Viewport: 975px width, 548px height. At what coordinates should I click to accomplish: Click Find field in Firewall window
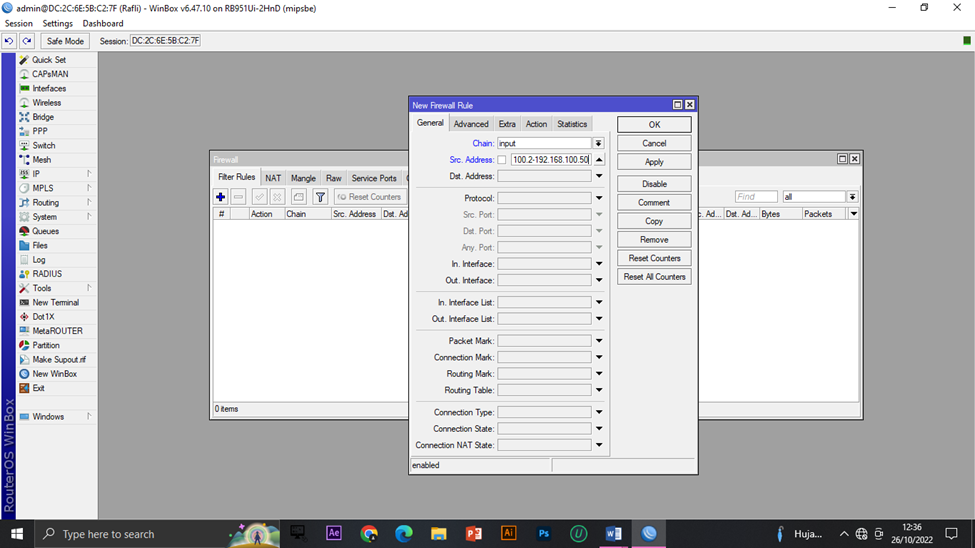[756, 197]
